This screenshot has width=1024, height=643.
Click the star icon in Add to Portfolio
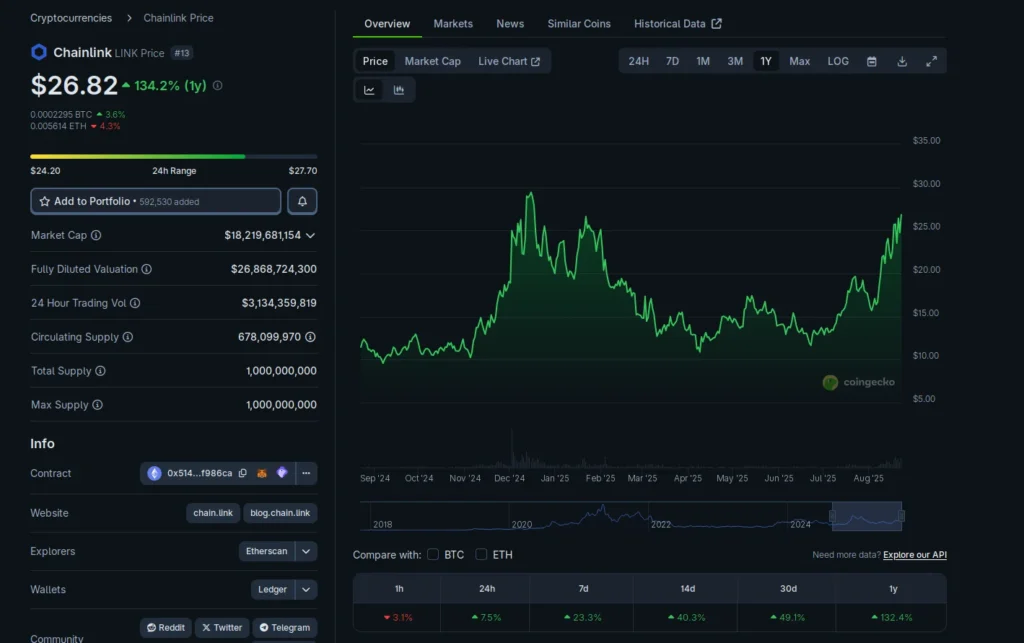click(44, 201)
